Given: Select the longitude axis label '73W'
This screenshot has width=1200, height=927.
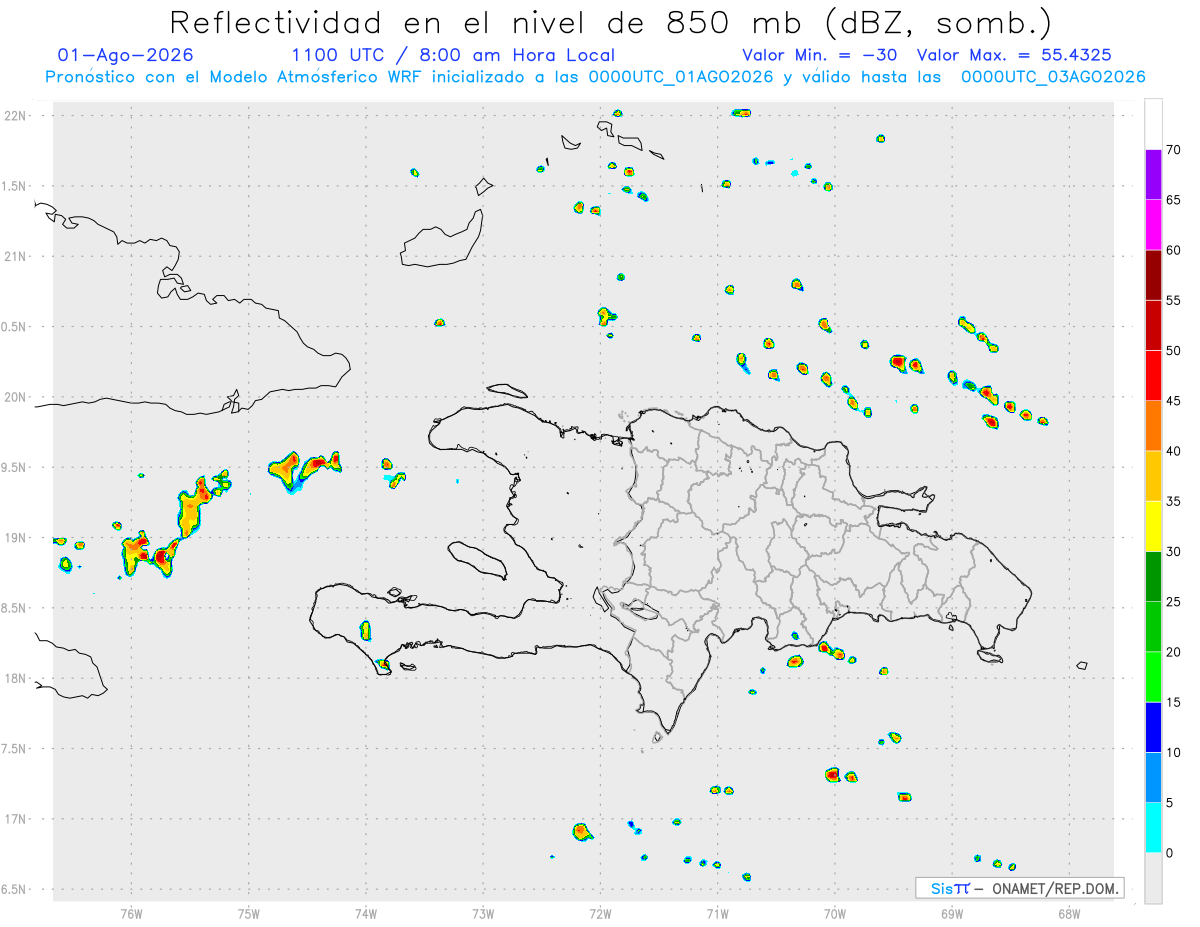Looking at the screenshot, I should [x=483, y=913].
